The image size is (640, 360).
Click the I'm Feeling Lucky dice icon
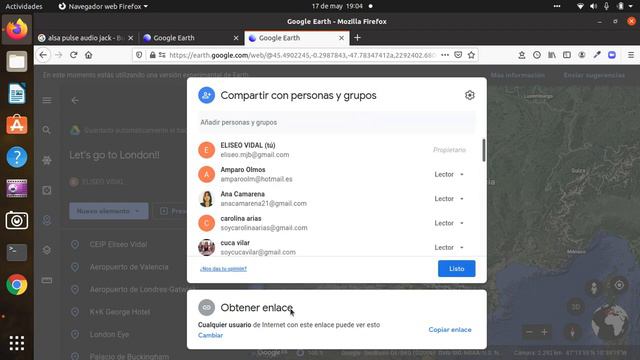[x=47, y=190]
